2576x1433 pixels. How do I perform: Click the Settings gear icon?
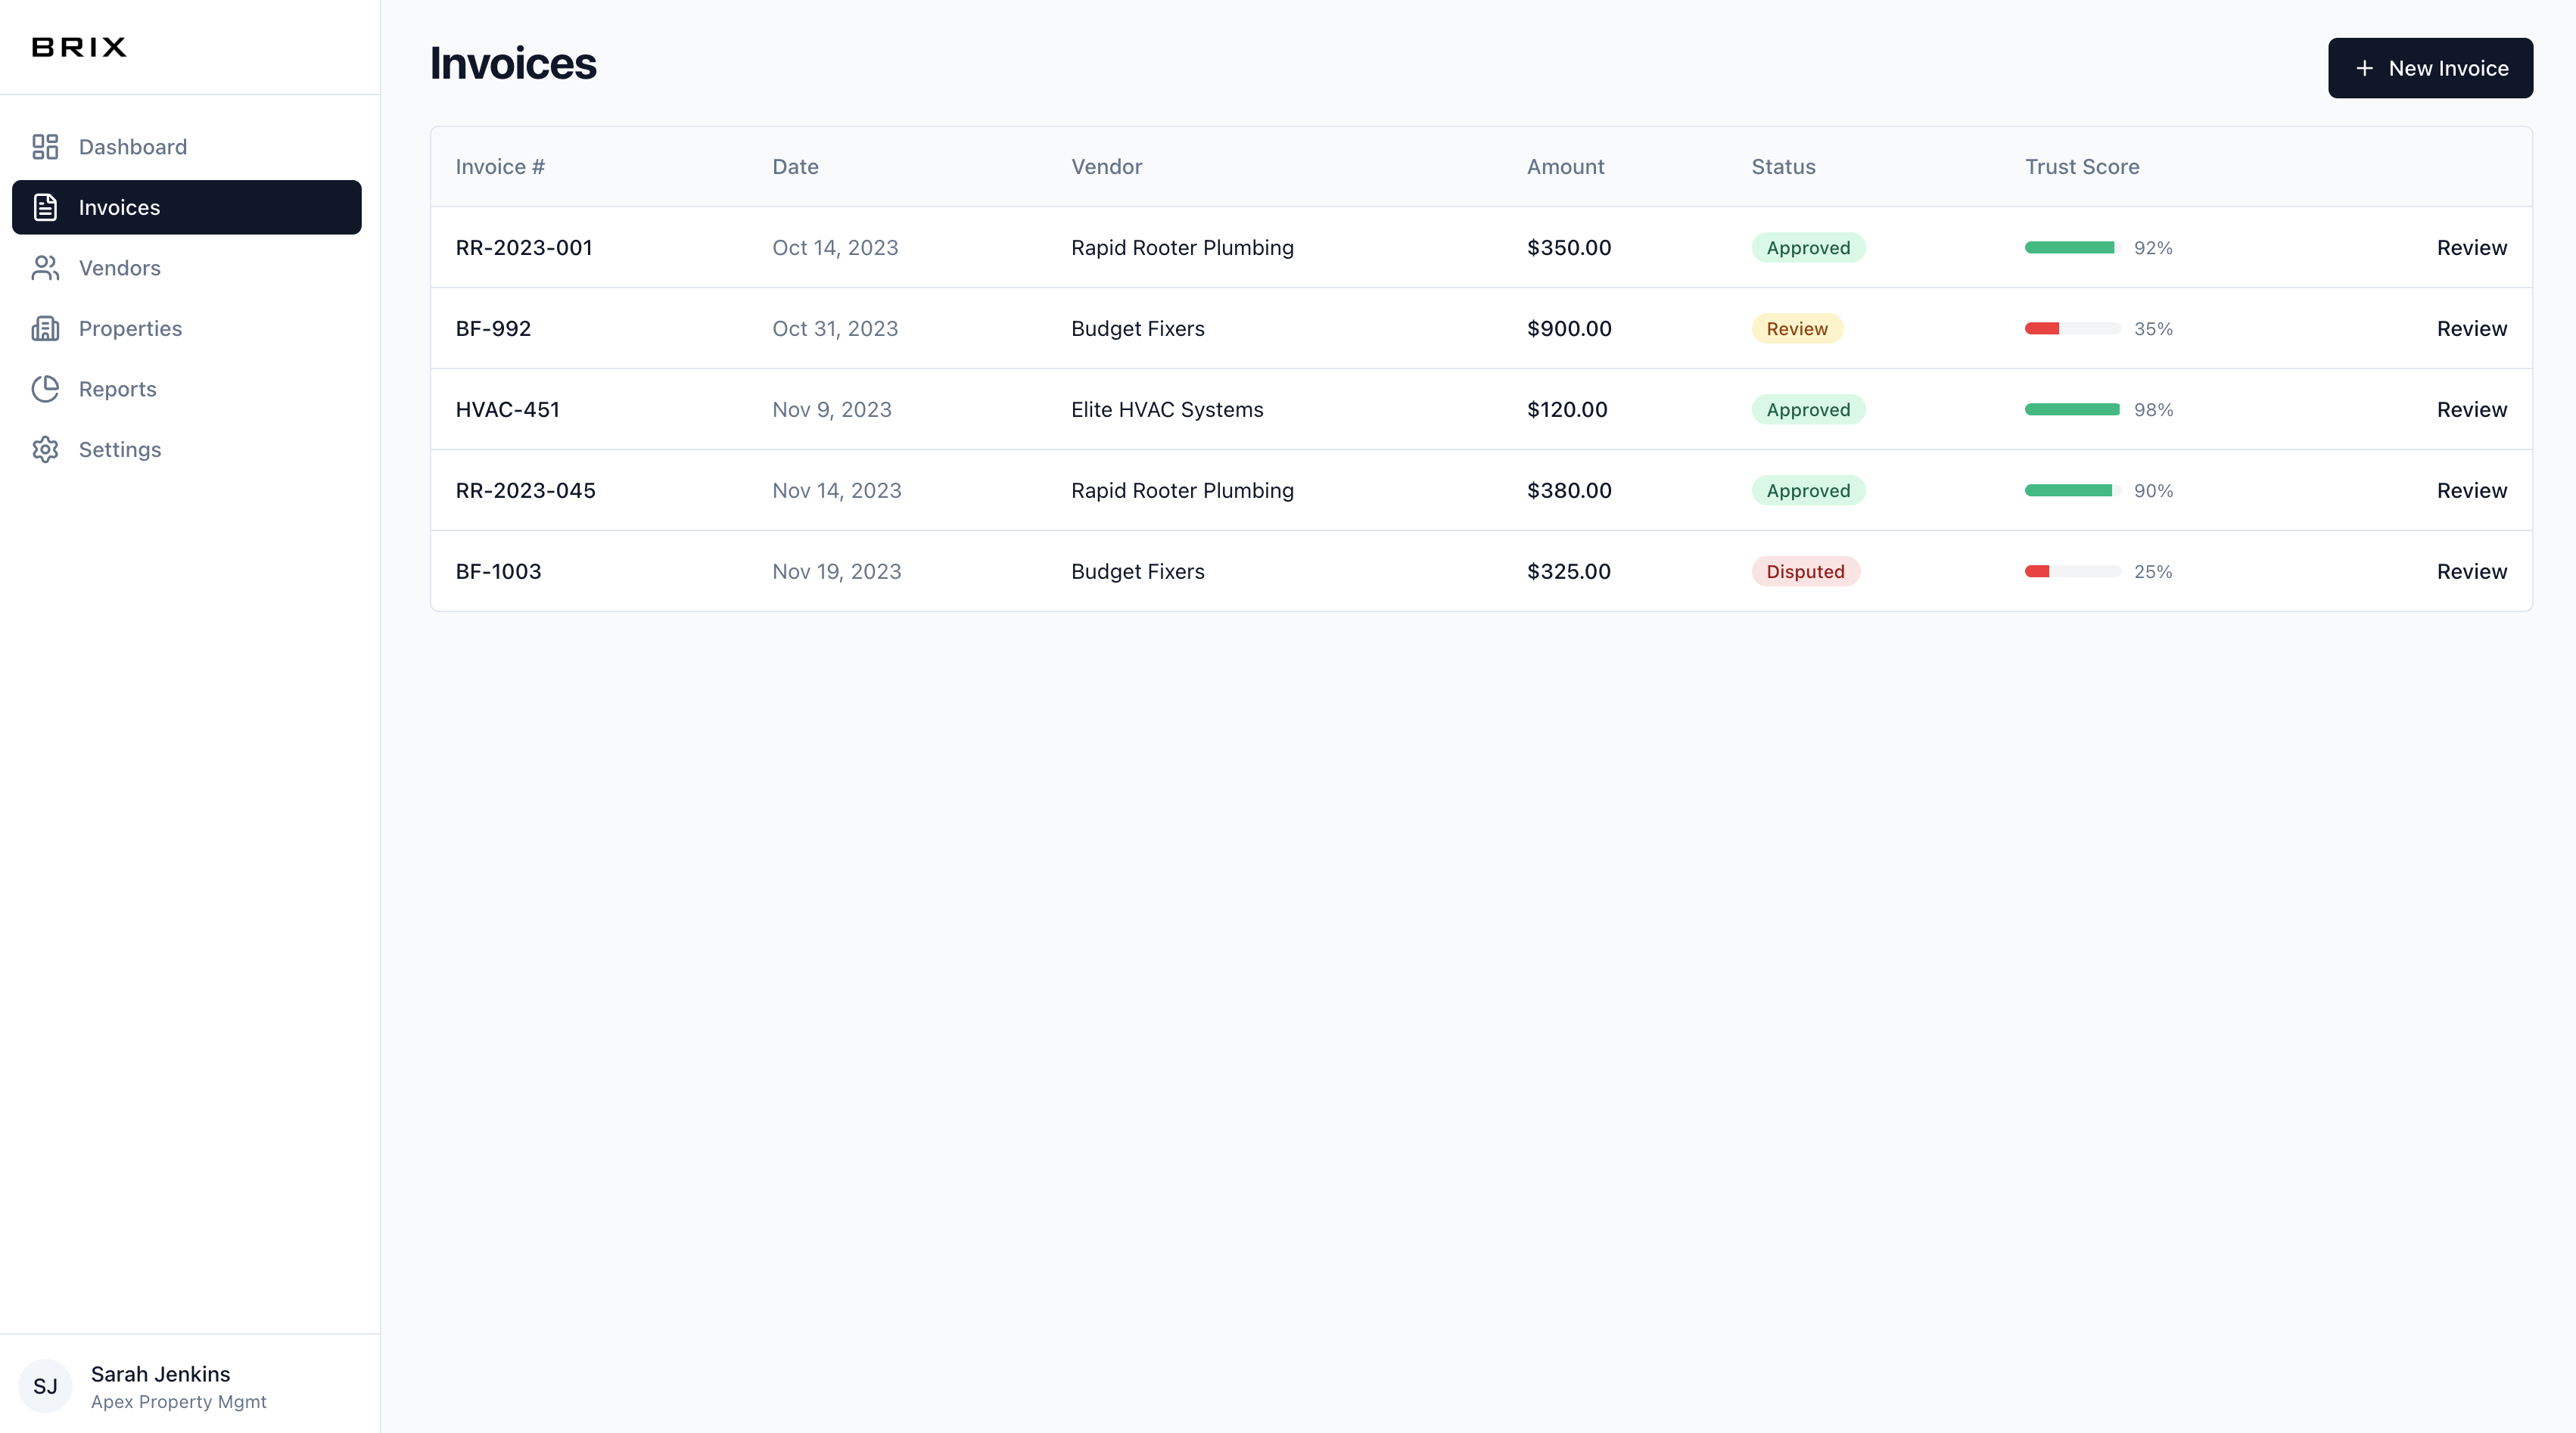click(x=45, y=449)
